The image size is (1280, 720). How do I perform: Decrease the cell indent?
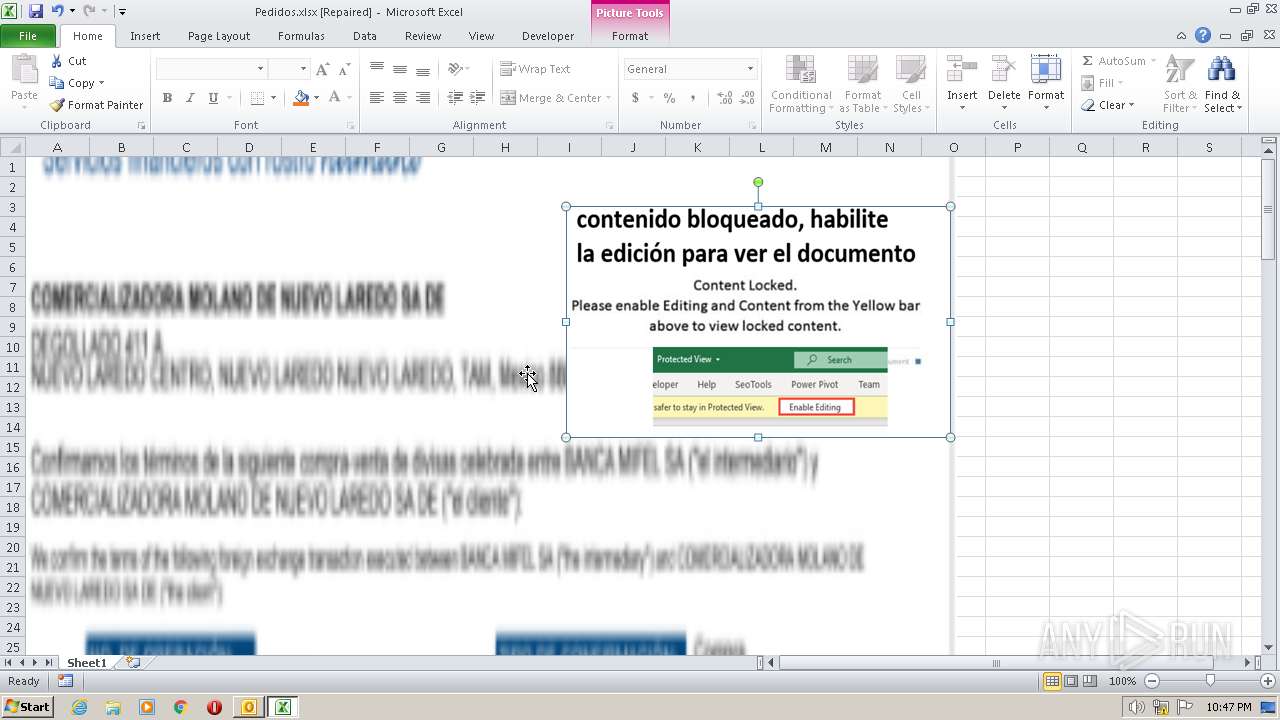point(455,98)
